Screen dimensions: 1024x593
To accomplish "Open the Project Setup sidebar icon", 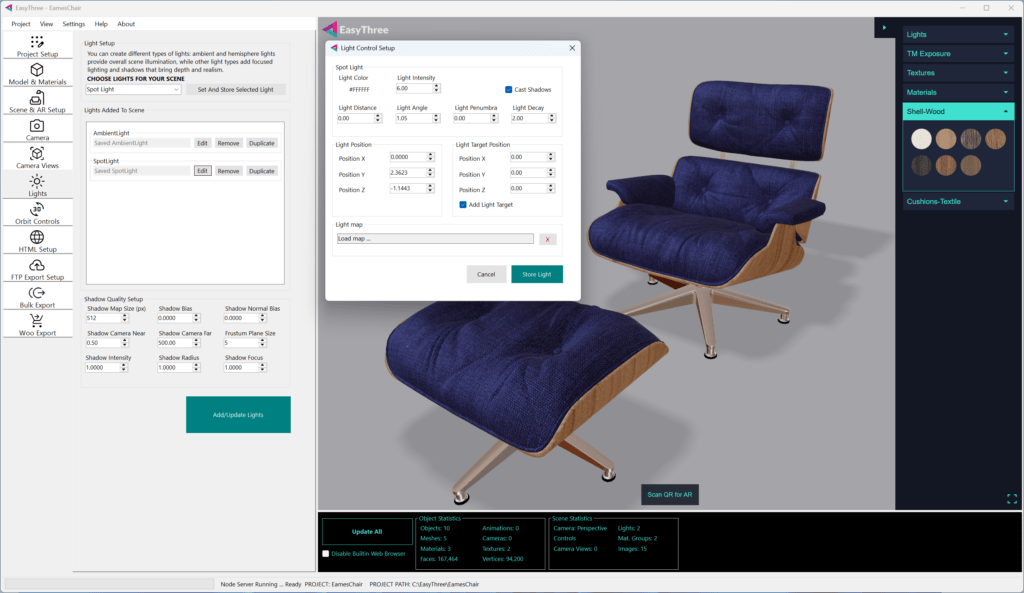I will click(37, 42).
